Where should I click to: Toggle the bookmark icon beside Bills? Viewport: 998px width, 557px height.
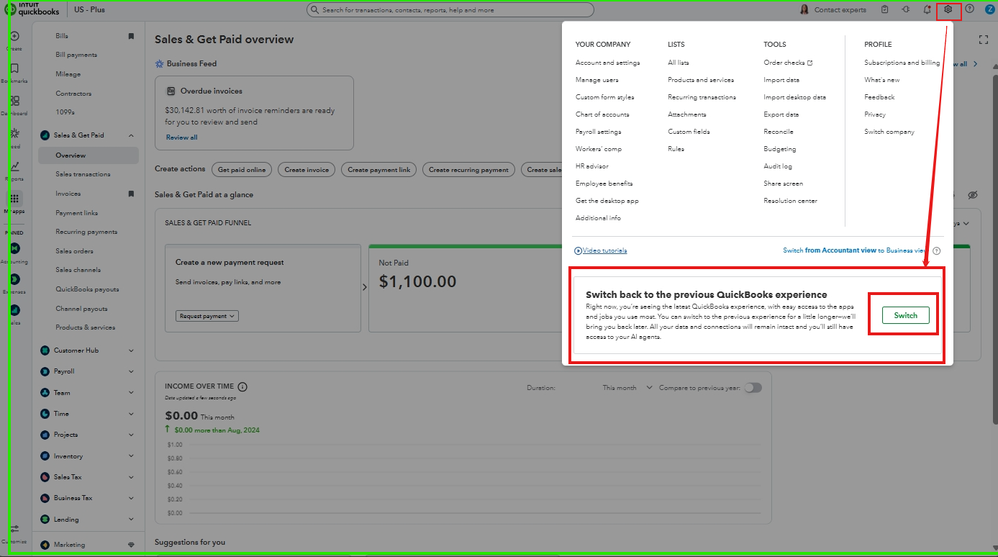click(x=131, y=36)
